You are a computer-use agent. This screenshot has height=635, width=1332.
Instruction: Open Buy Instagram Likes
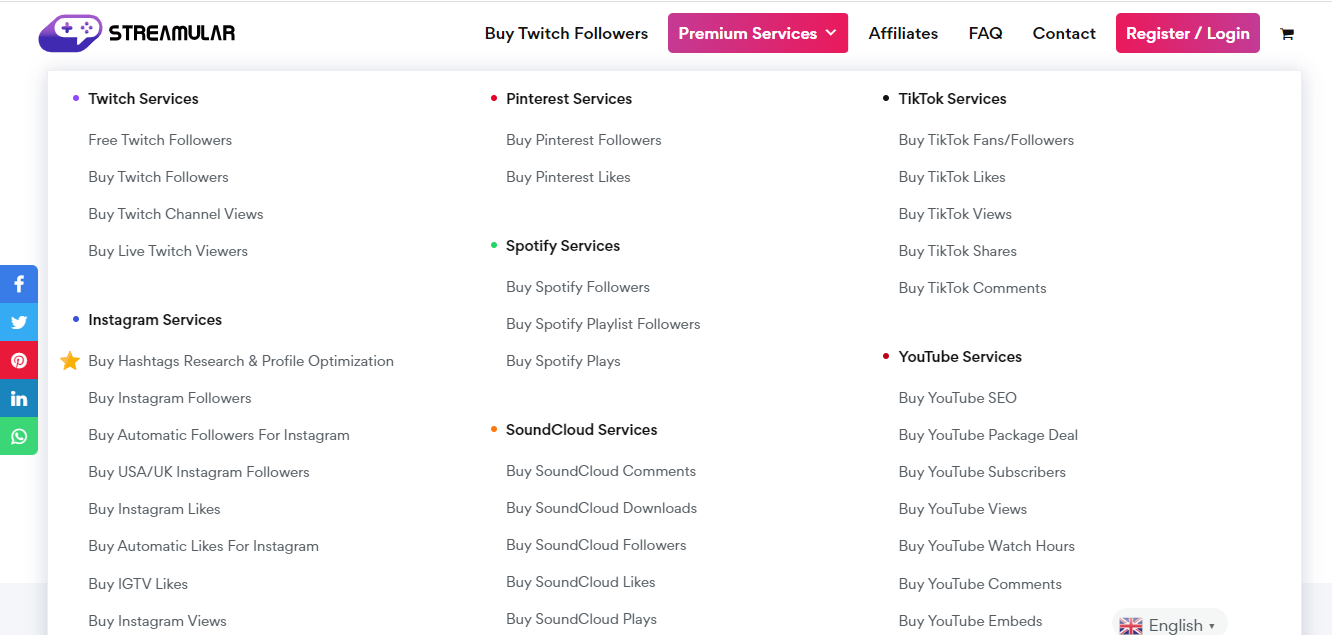click(154, 509)
